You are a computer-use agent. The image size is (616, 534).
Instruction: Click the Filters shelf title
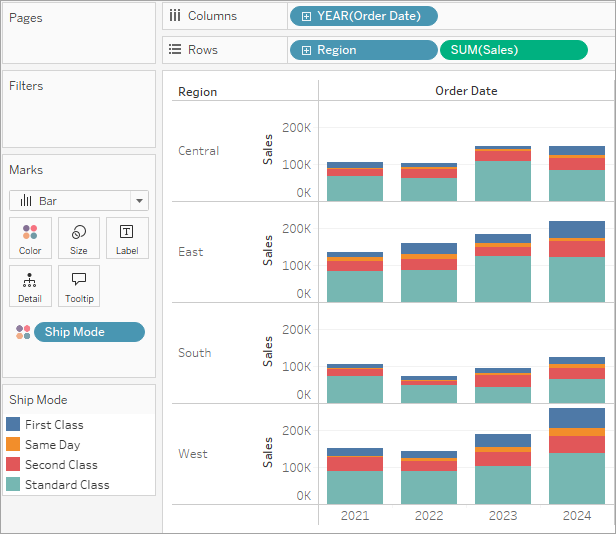26,86
